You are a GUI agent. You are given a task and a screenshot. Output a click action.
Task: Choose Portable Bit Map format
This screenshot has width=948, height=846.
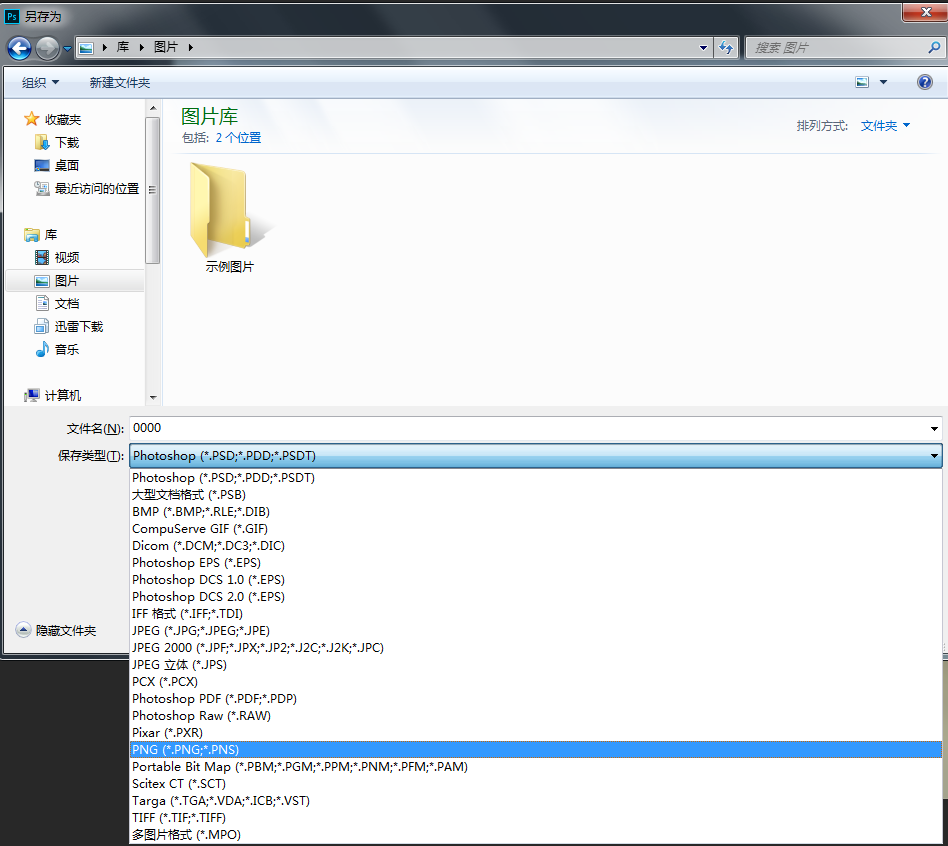point(536,766)
